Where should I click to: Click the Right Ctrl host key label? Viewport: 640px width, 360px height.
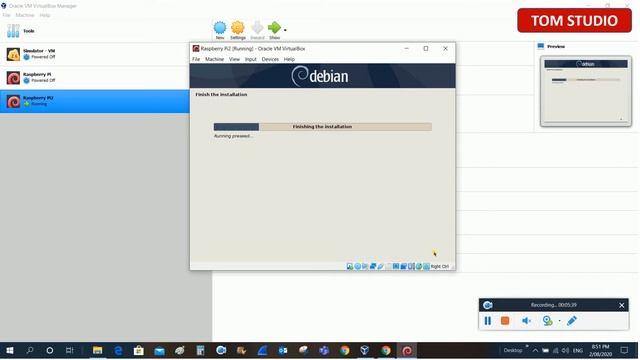[440, 267]
